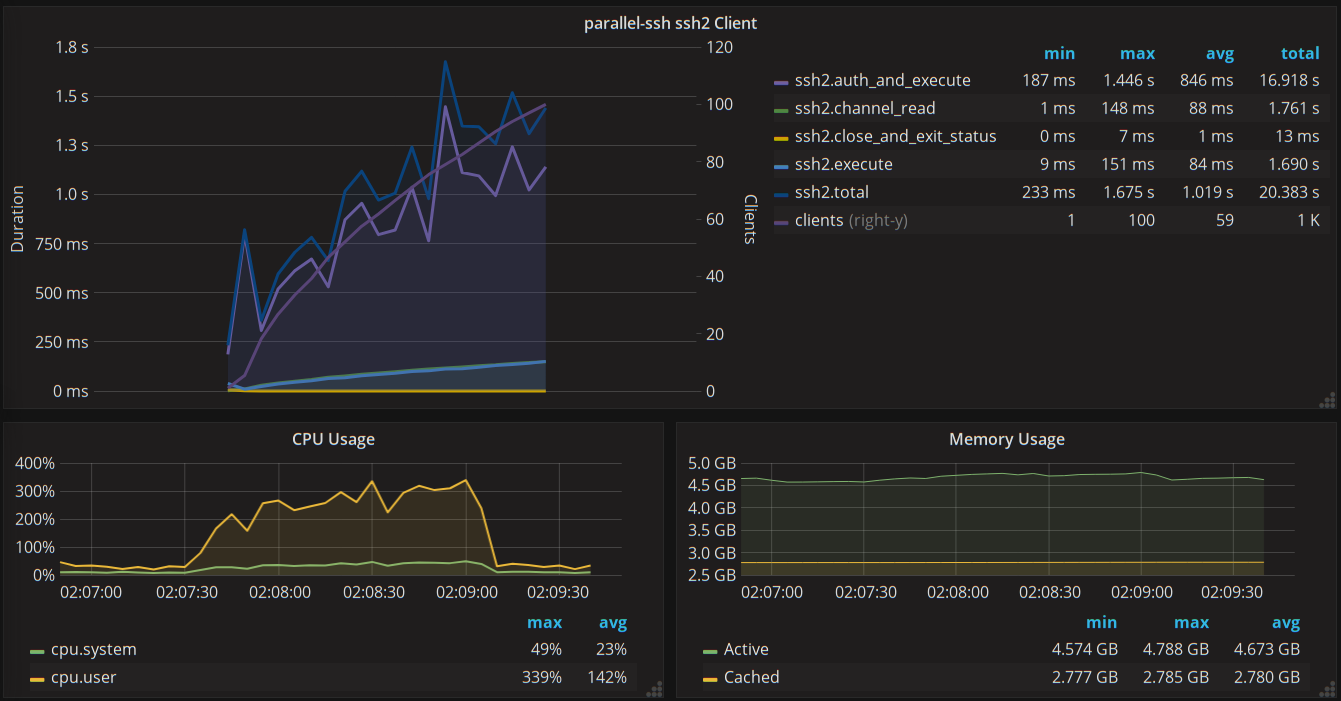Click the Active 4.788 GB max value
Screen dimensions: 1341x701
pos(1176,649)
